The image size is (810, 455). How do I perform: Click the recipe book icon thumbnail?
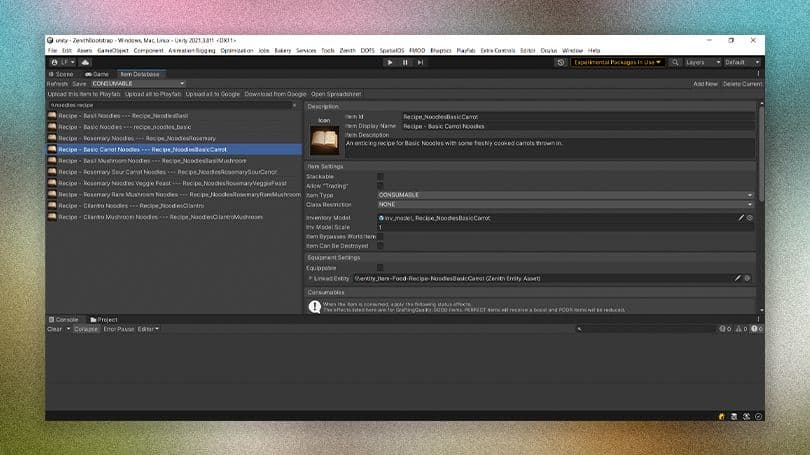point(323,139)
